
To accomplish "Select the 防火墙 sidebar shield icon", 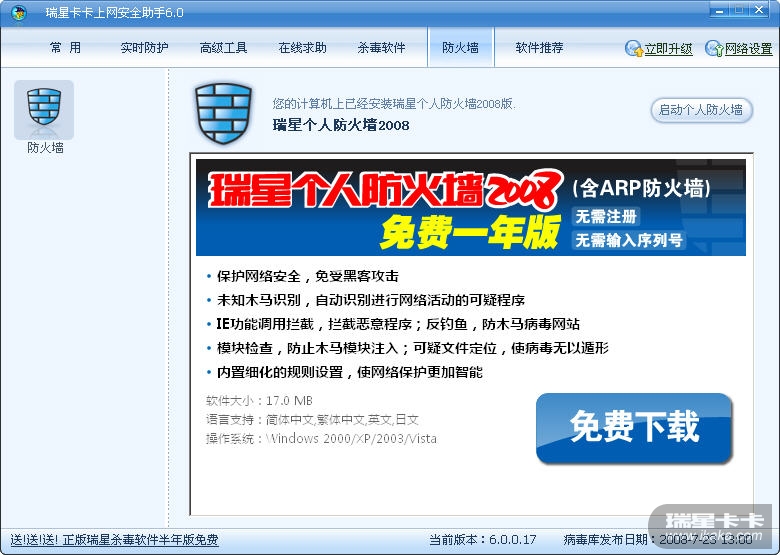I will coord(44,109).
